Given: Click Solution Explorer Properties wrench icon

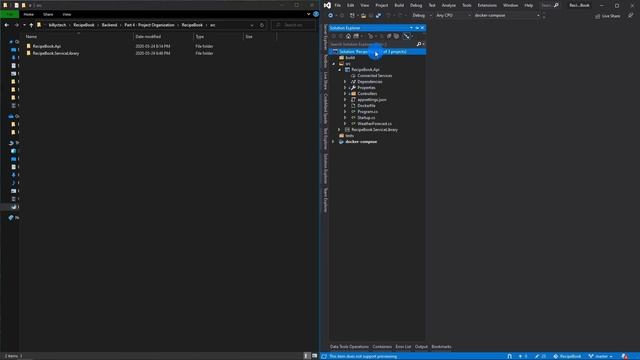Looking at the screenshot, I should (406, 36).
